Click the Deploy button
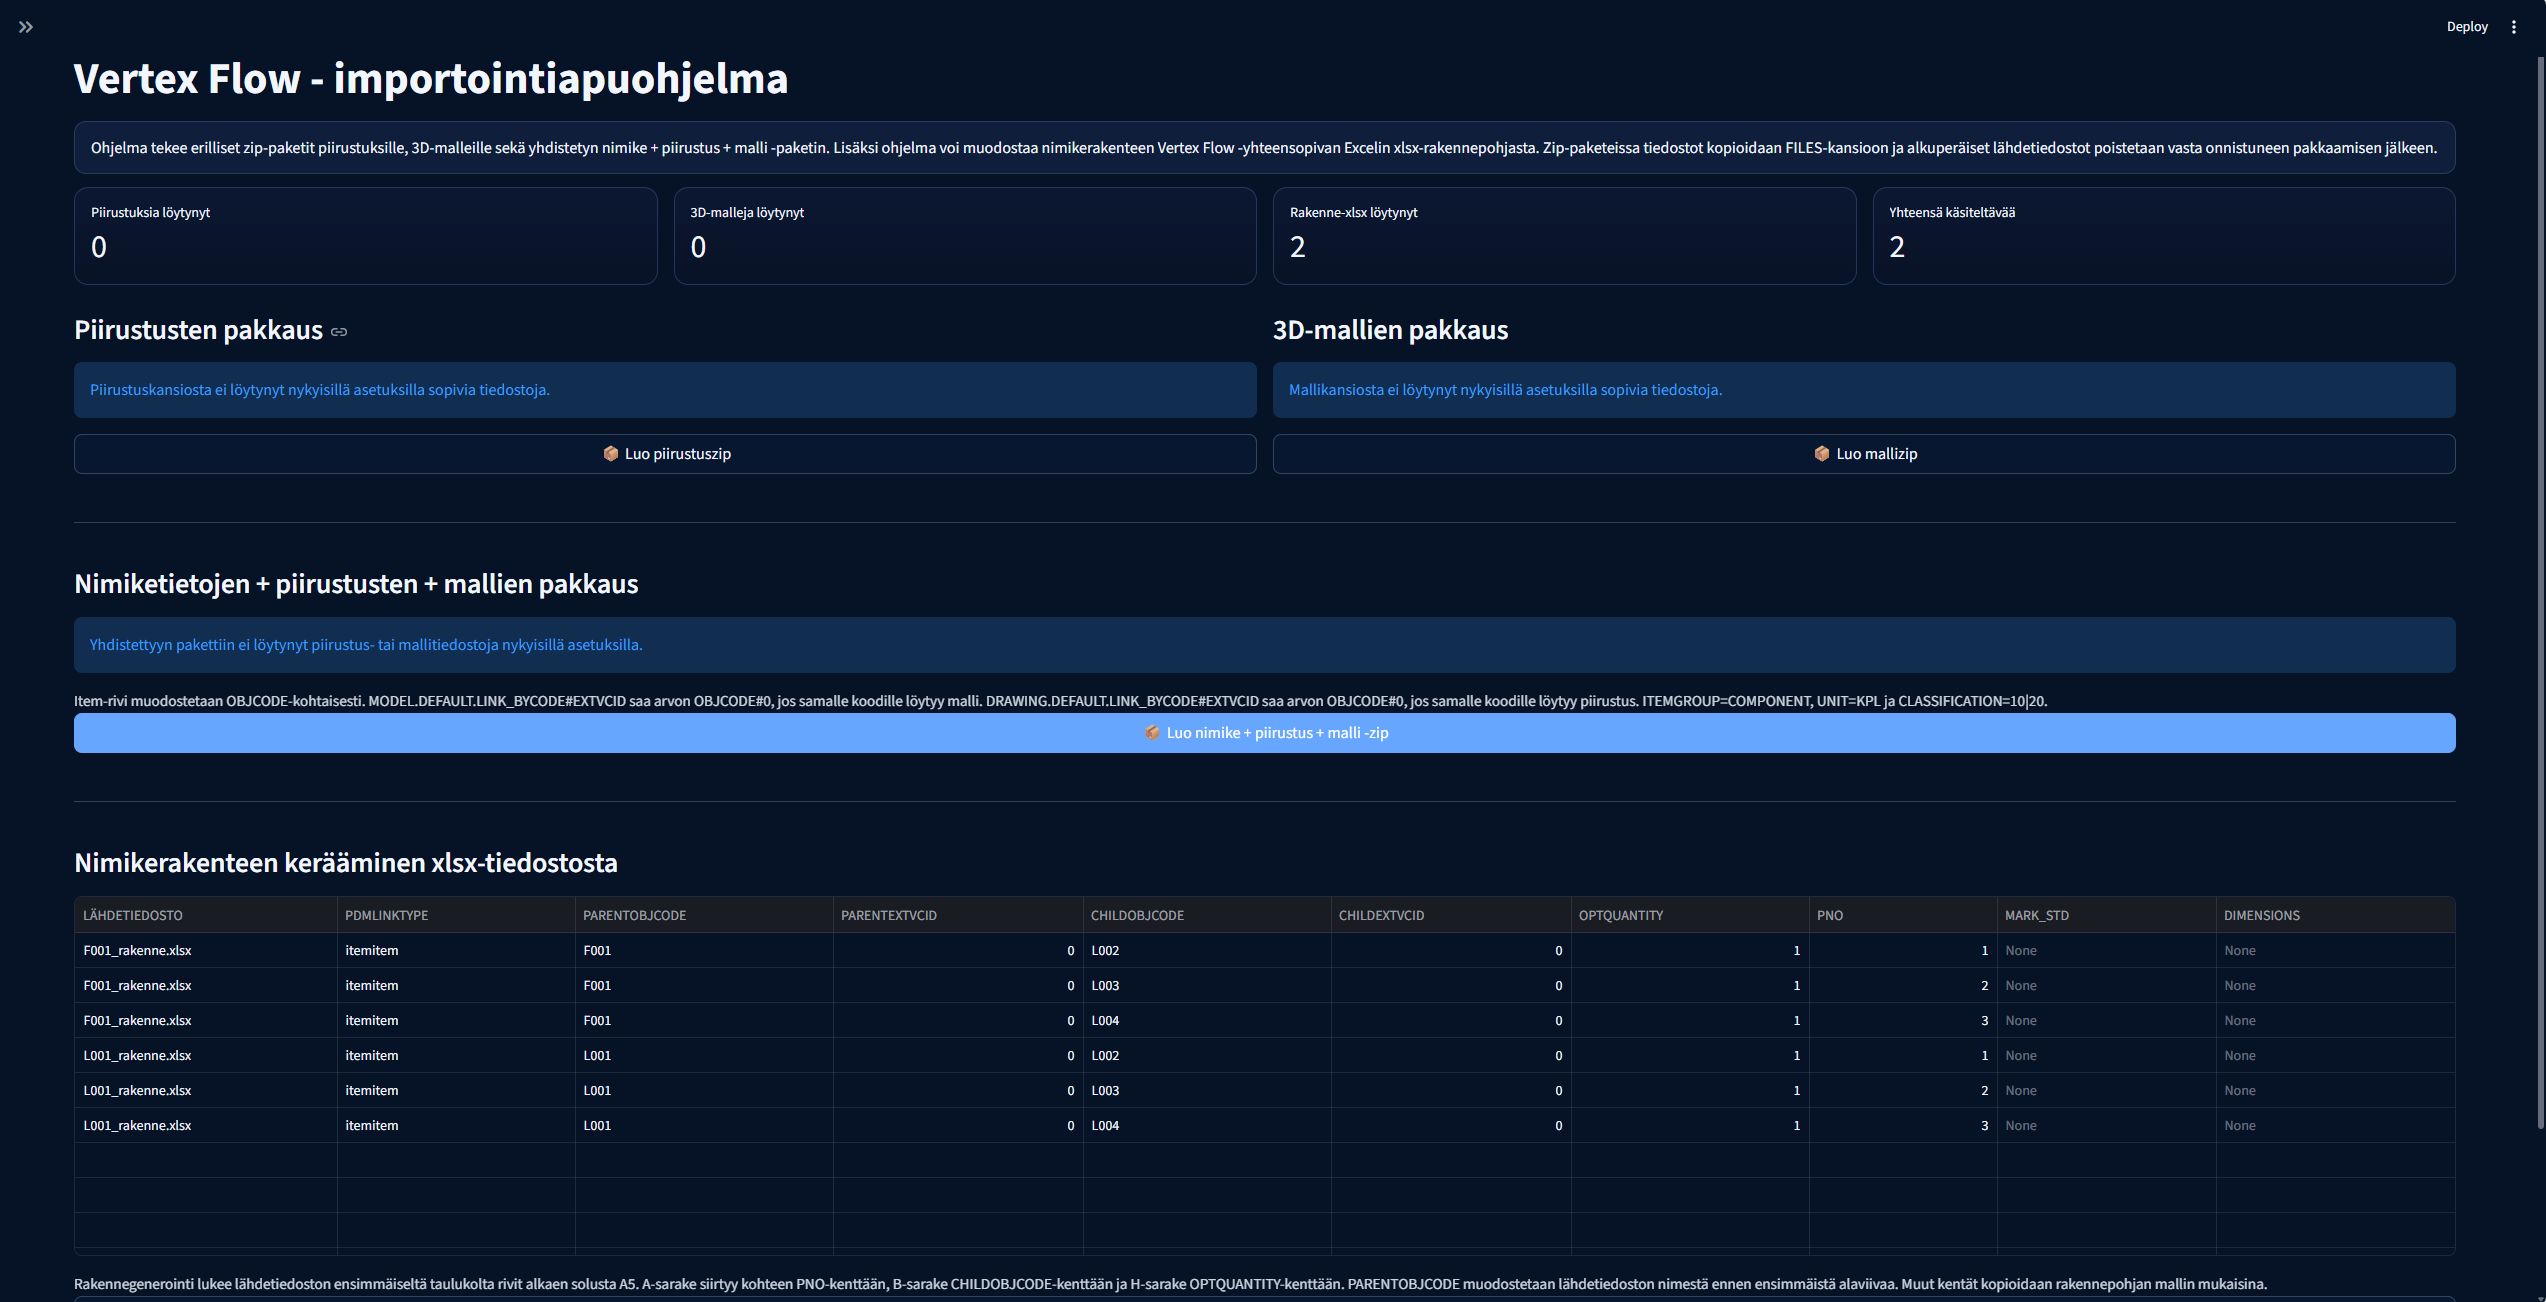 coord(2466,27)
